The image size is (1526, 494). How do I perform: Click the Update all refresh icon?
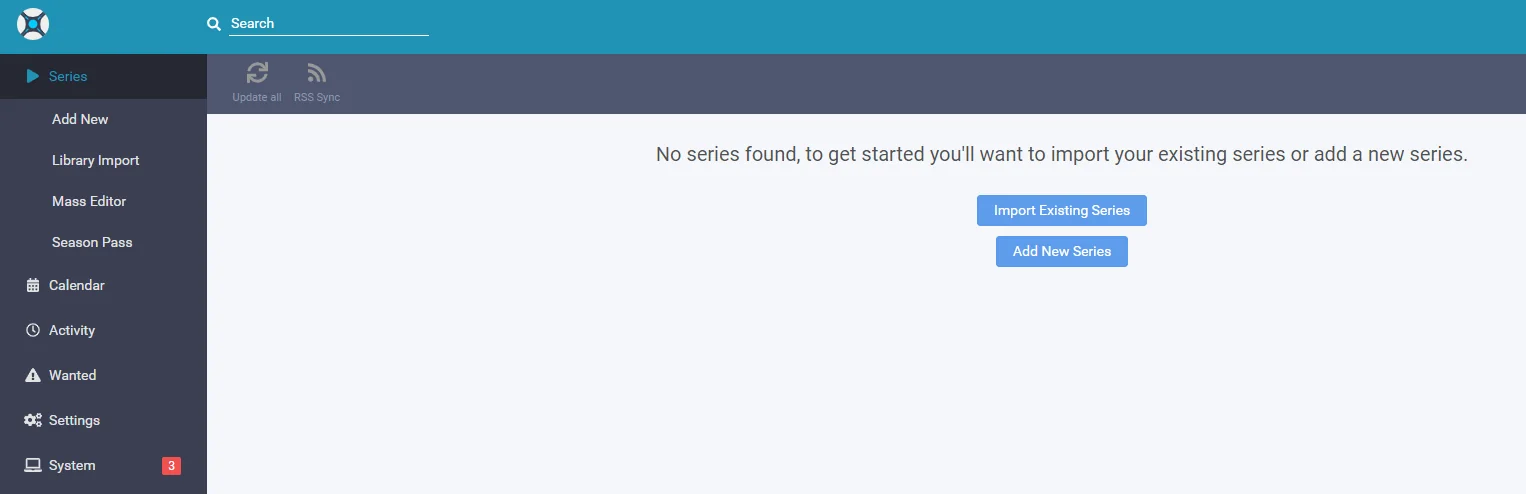[x=257, y=73]
